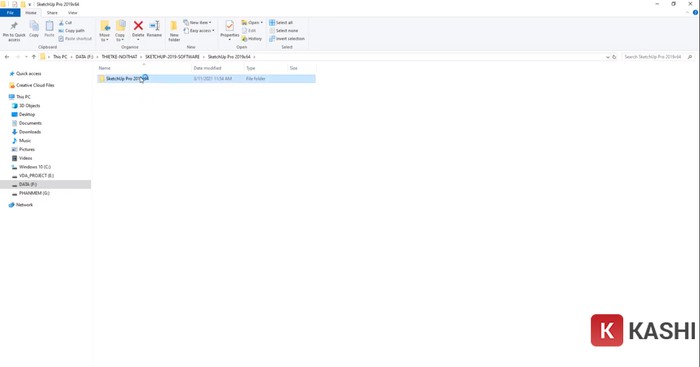Click Edit in the ribbon Open group

point(249,31)
